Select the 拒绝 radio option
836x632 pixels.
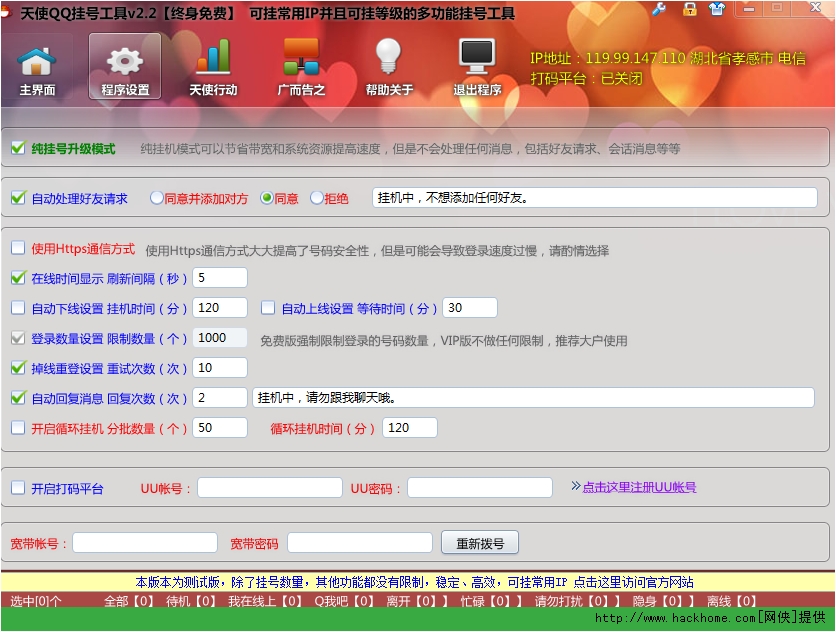click(x=317, y=198)
